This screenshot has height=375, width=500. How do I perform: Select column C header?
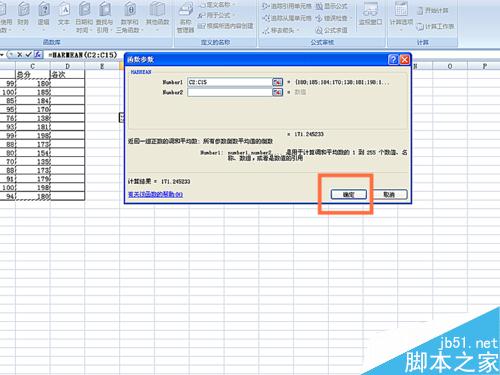[x=33, y=66]
